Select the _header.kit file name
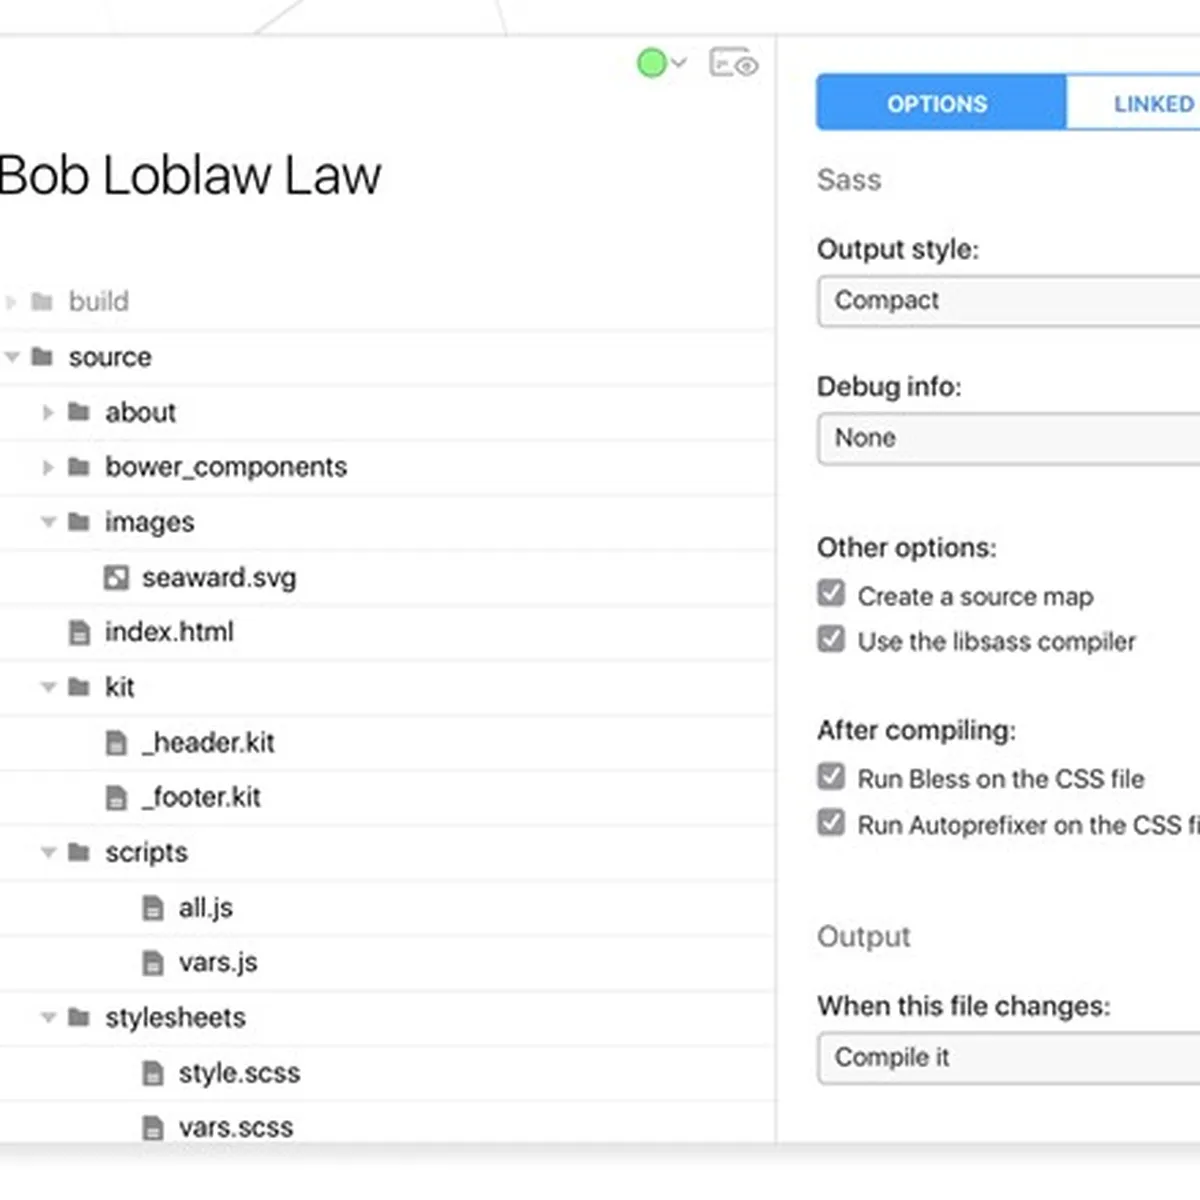The width and height of the screenshot is (1200, 1200). click(208, 742)
